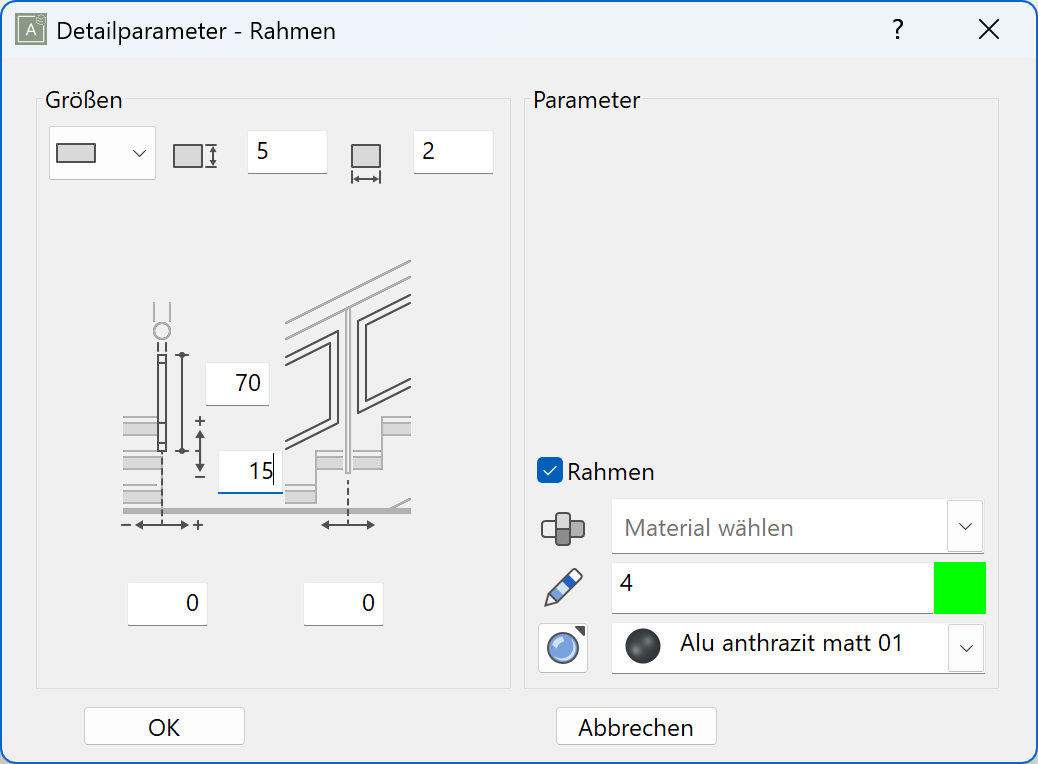Click the help question mark icon
1038x764 pixels.
pos(898,30)
